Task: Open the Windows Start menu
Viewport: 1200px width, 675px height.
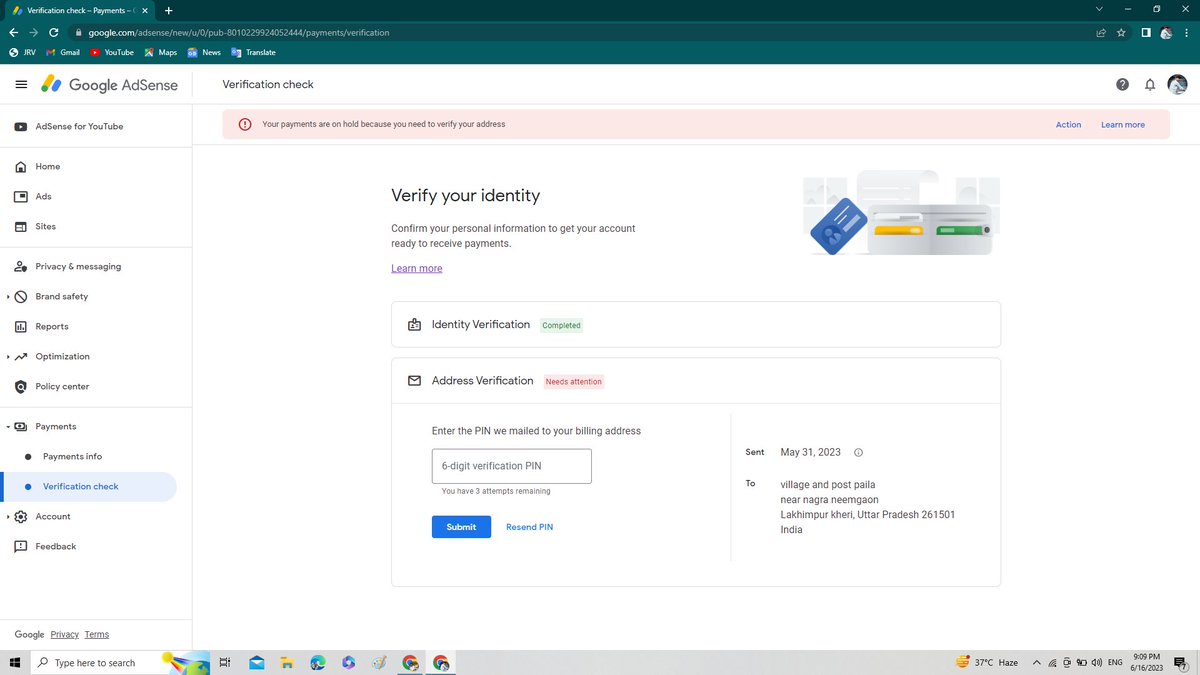Action: coord(15,662)
